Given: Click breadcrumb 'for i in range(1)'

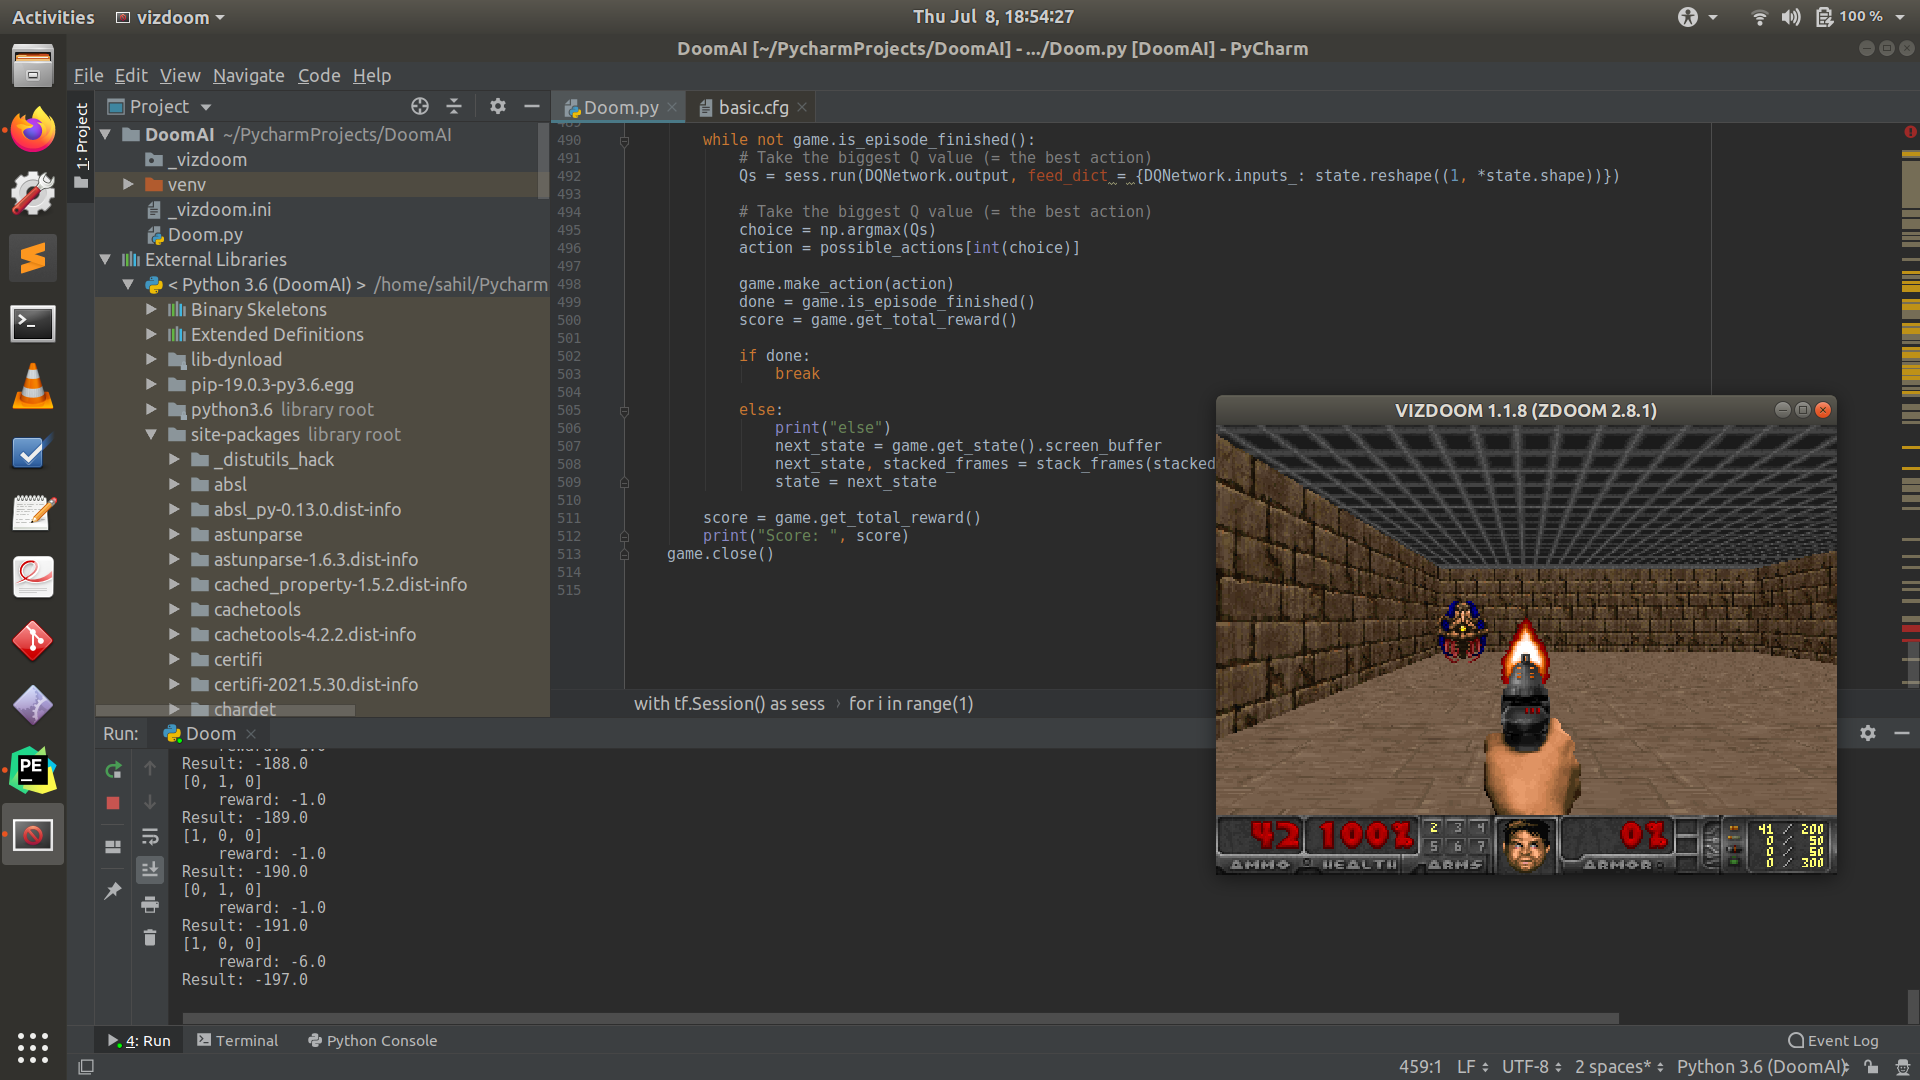Looking at the screenshot, I should (911, 703).
